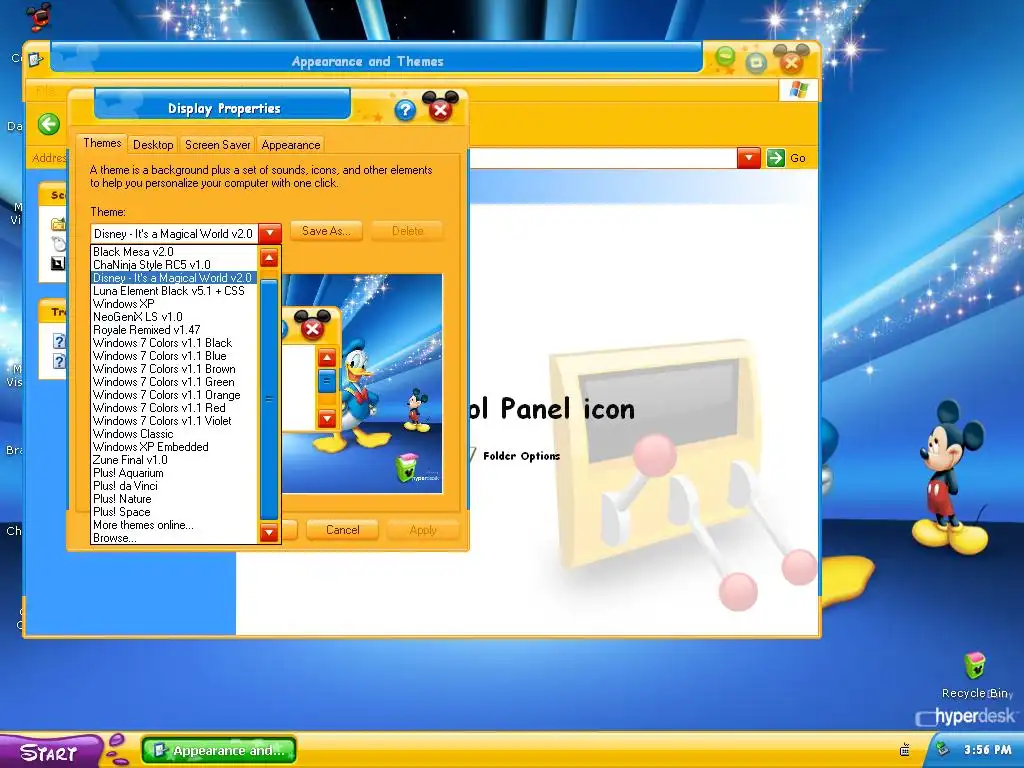Click the Apply button
The image size is (1024, 768).
[423, 530]
